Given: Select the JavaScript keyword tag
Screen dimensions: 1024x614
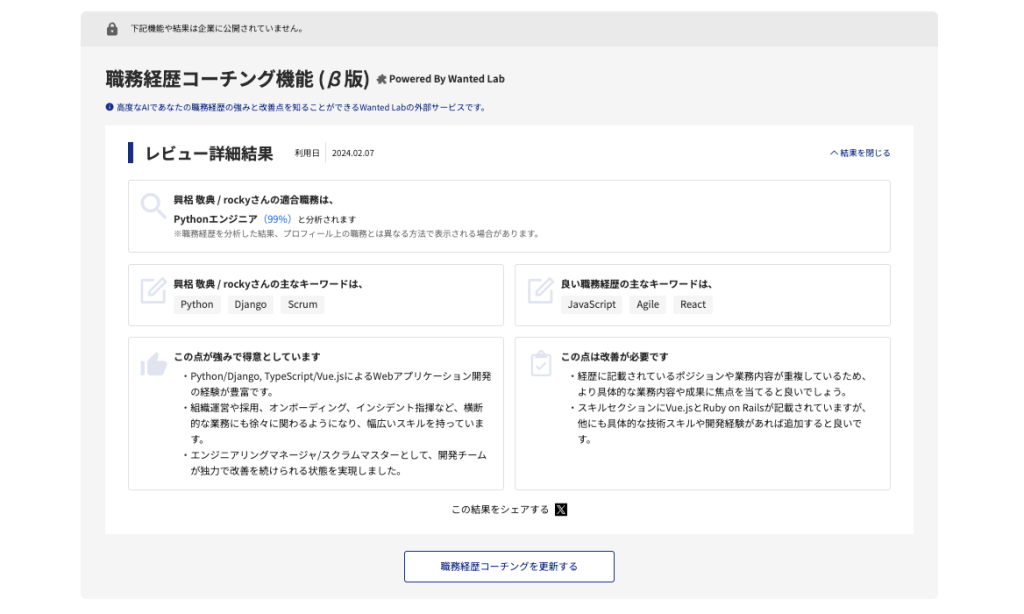Looking at the screenshot, I should pos(592,305).
